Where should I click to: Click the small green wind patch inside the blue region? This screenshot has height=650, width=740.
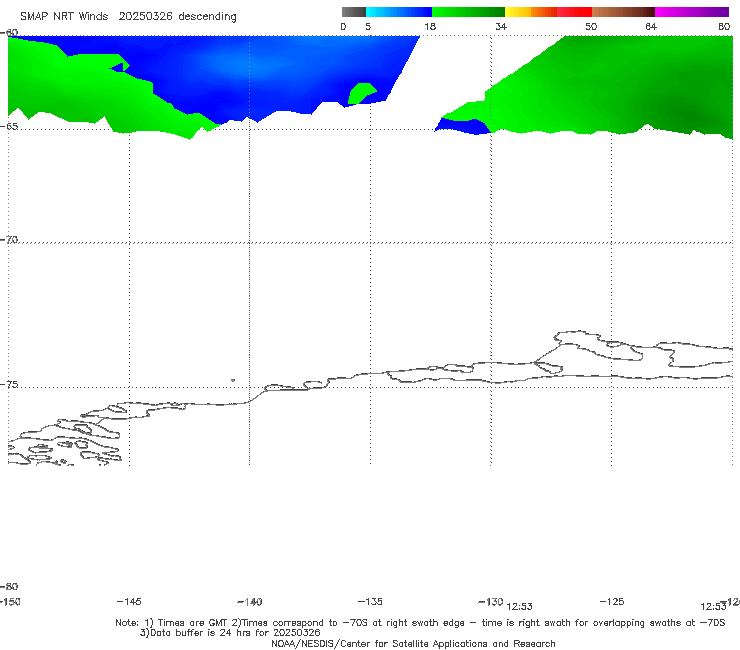(361, 93)
